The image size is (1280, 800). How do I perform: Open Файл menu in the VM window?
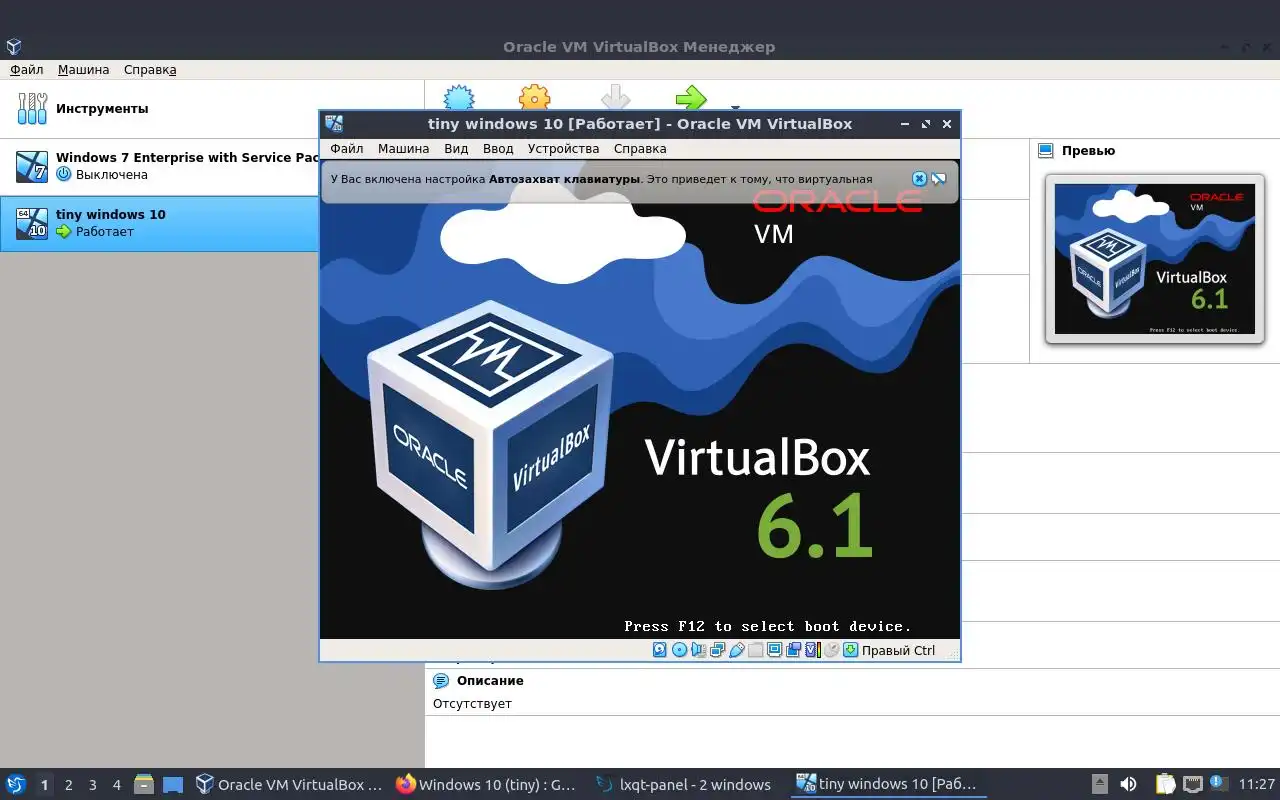click(347, 148)
